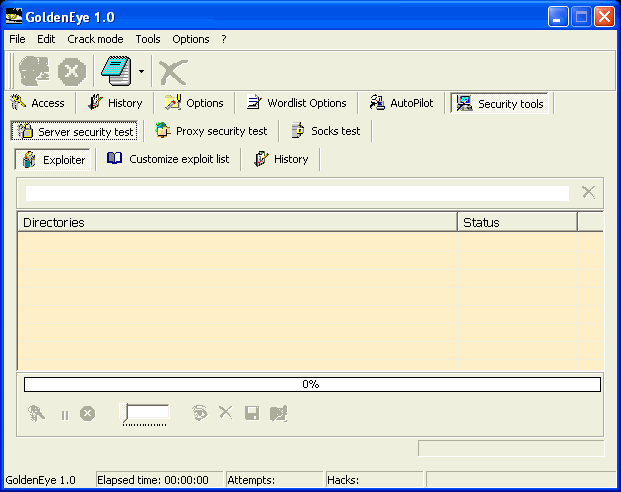
Task: Switch to the Socks test tab
Action: (x=325, y=131)
